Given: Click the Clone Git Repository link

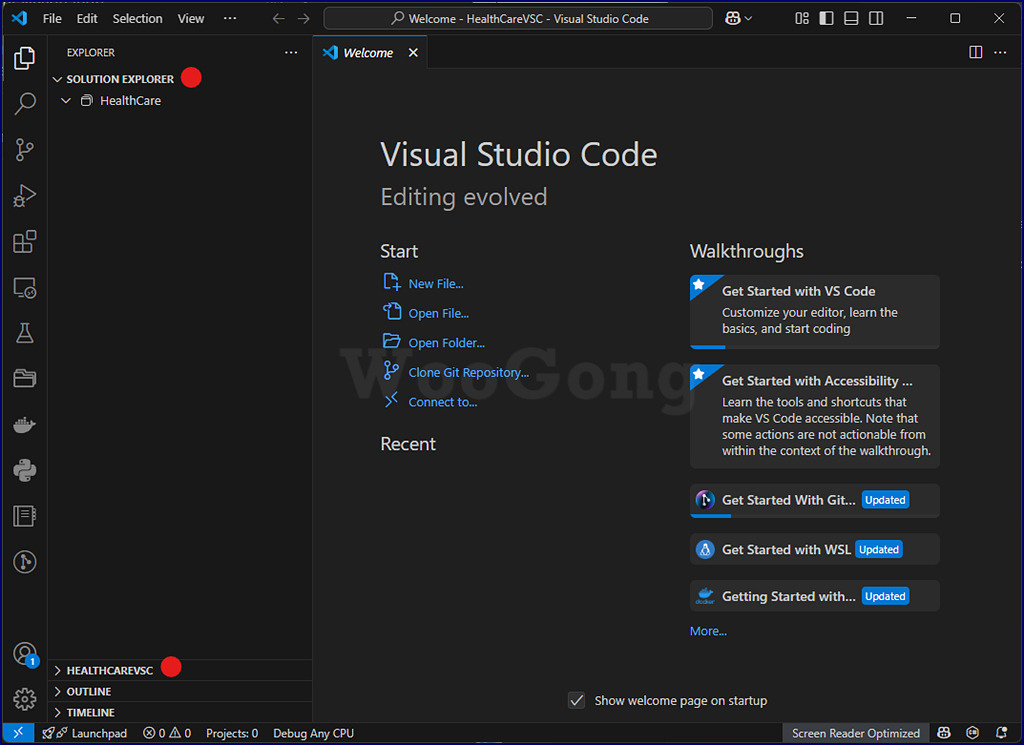Looking at the screenshot, I should pyautogui.click(x=468, y=373).
